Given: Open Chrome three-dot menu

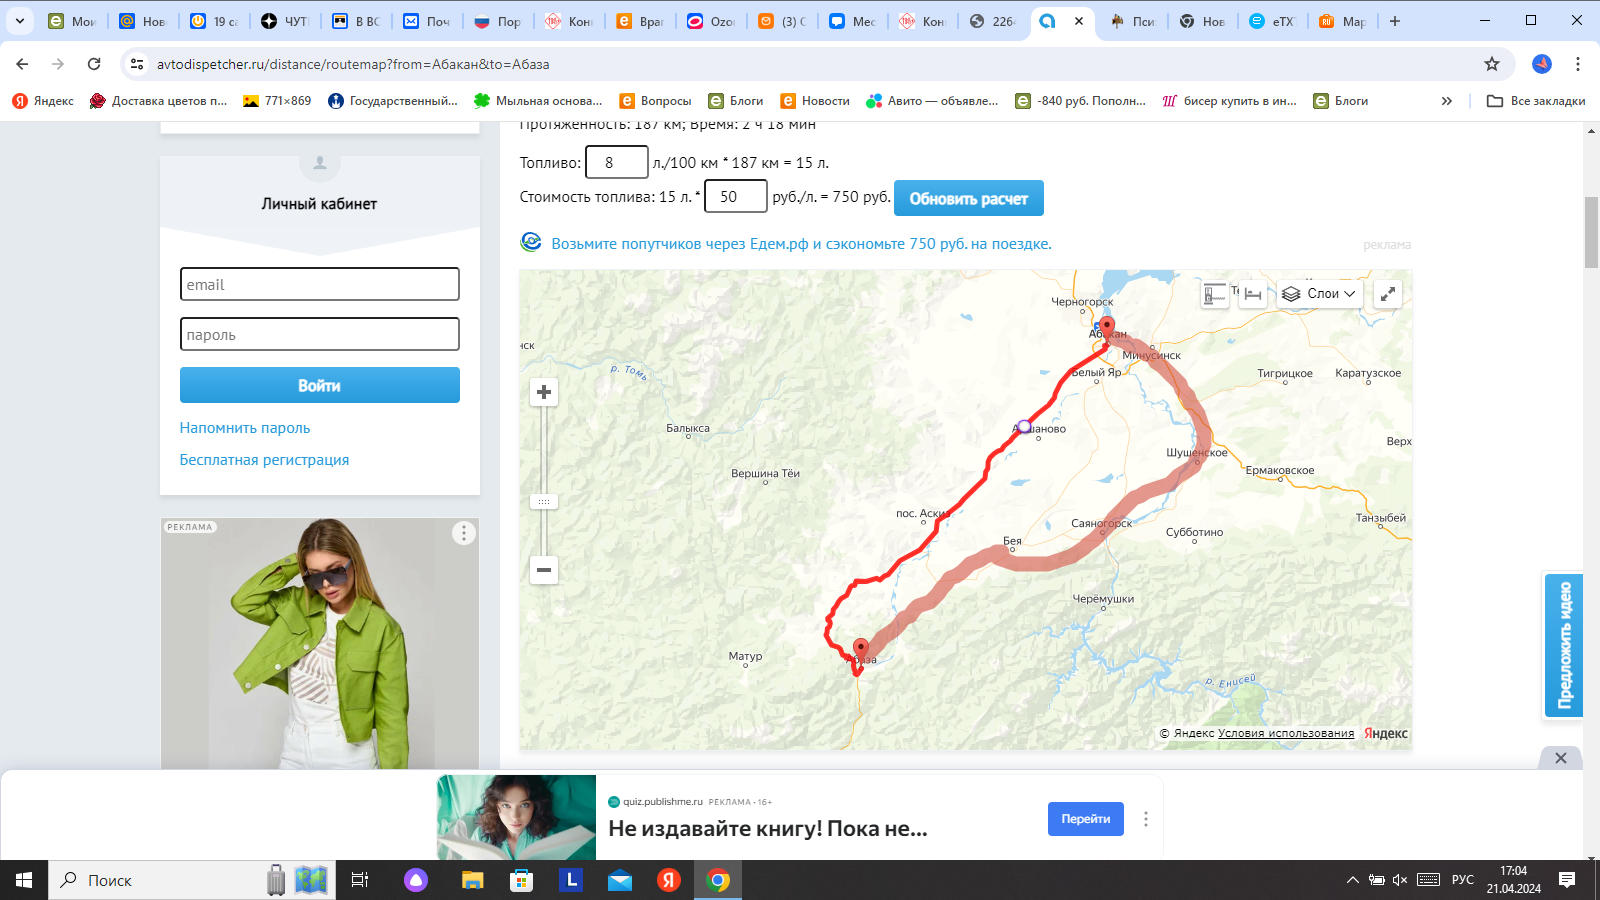Looking at the screenshot, I should [x=1578, y=64].
